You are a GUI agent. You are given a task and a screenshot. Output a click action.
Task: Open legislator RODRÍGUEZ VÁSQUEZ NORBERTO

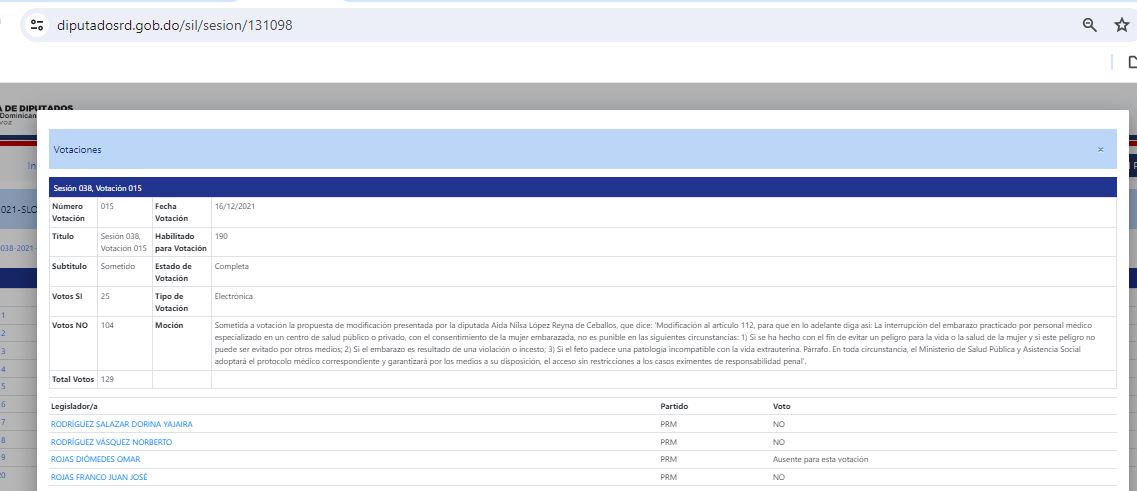click(x=112, y=442)
